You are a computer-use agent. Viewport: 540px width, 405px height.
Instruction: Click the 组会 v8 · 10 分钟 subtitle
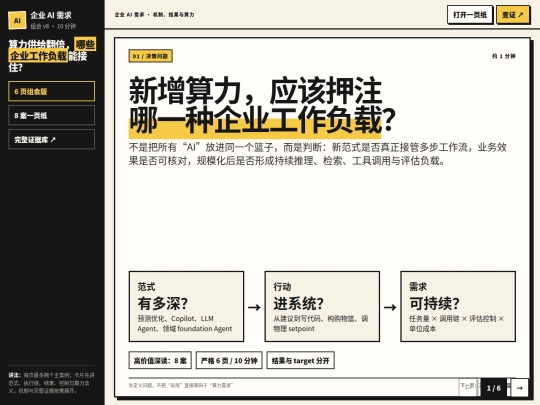53,26
